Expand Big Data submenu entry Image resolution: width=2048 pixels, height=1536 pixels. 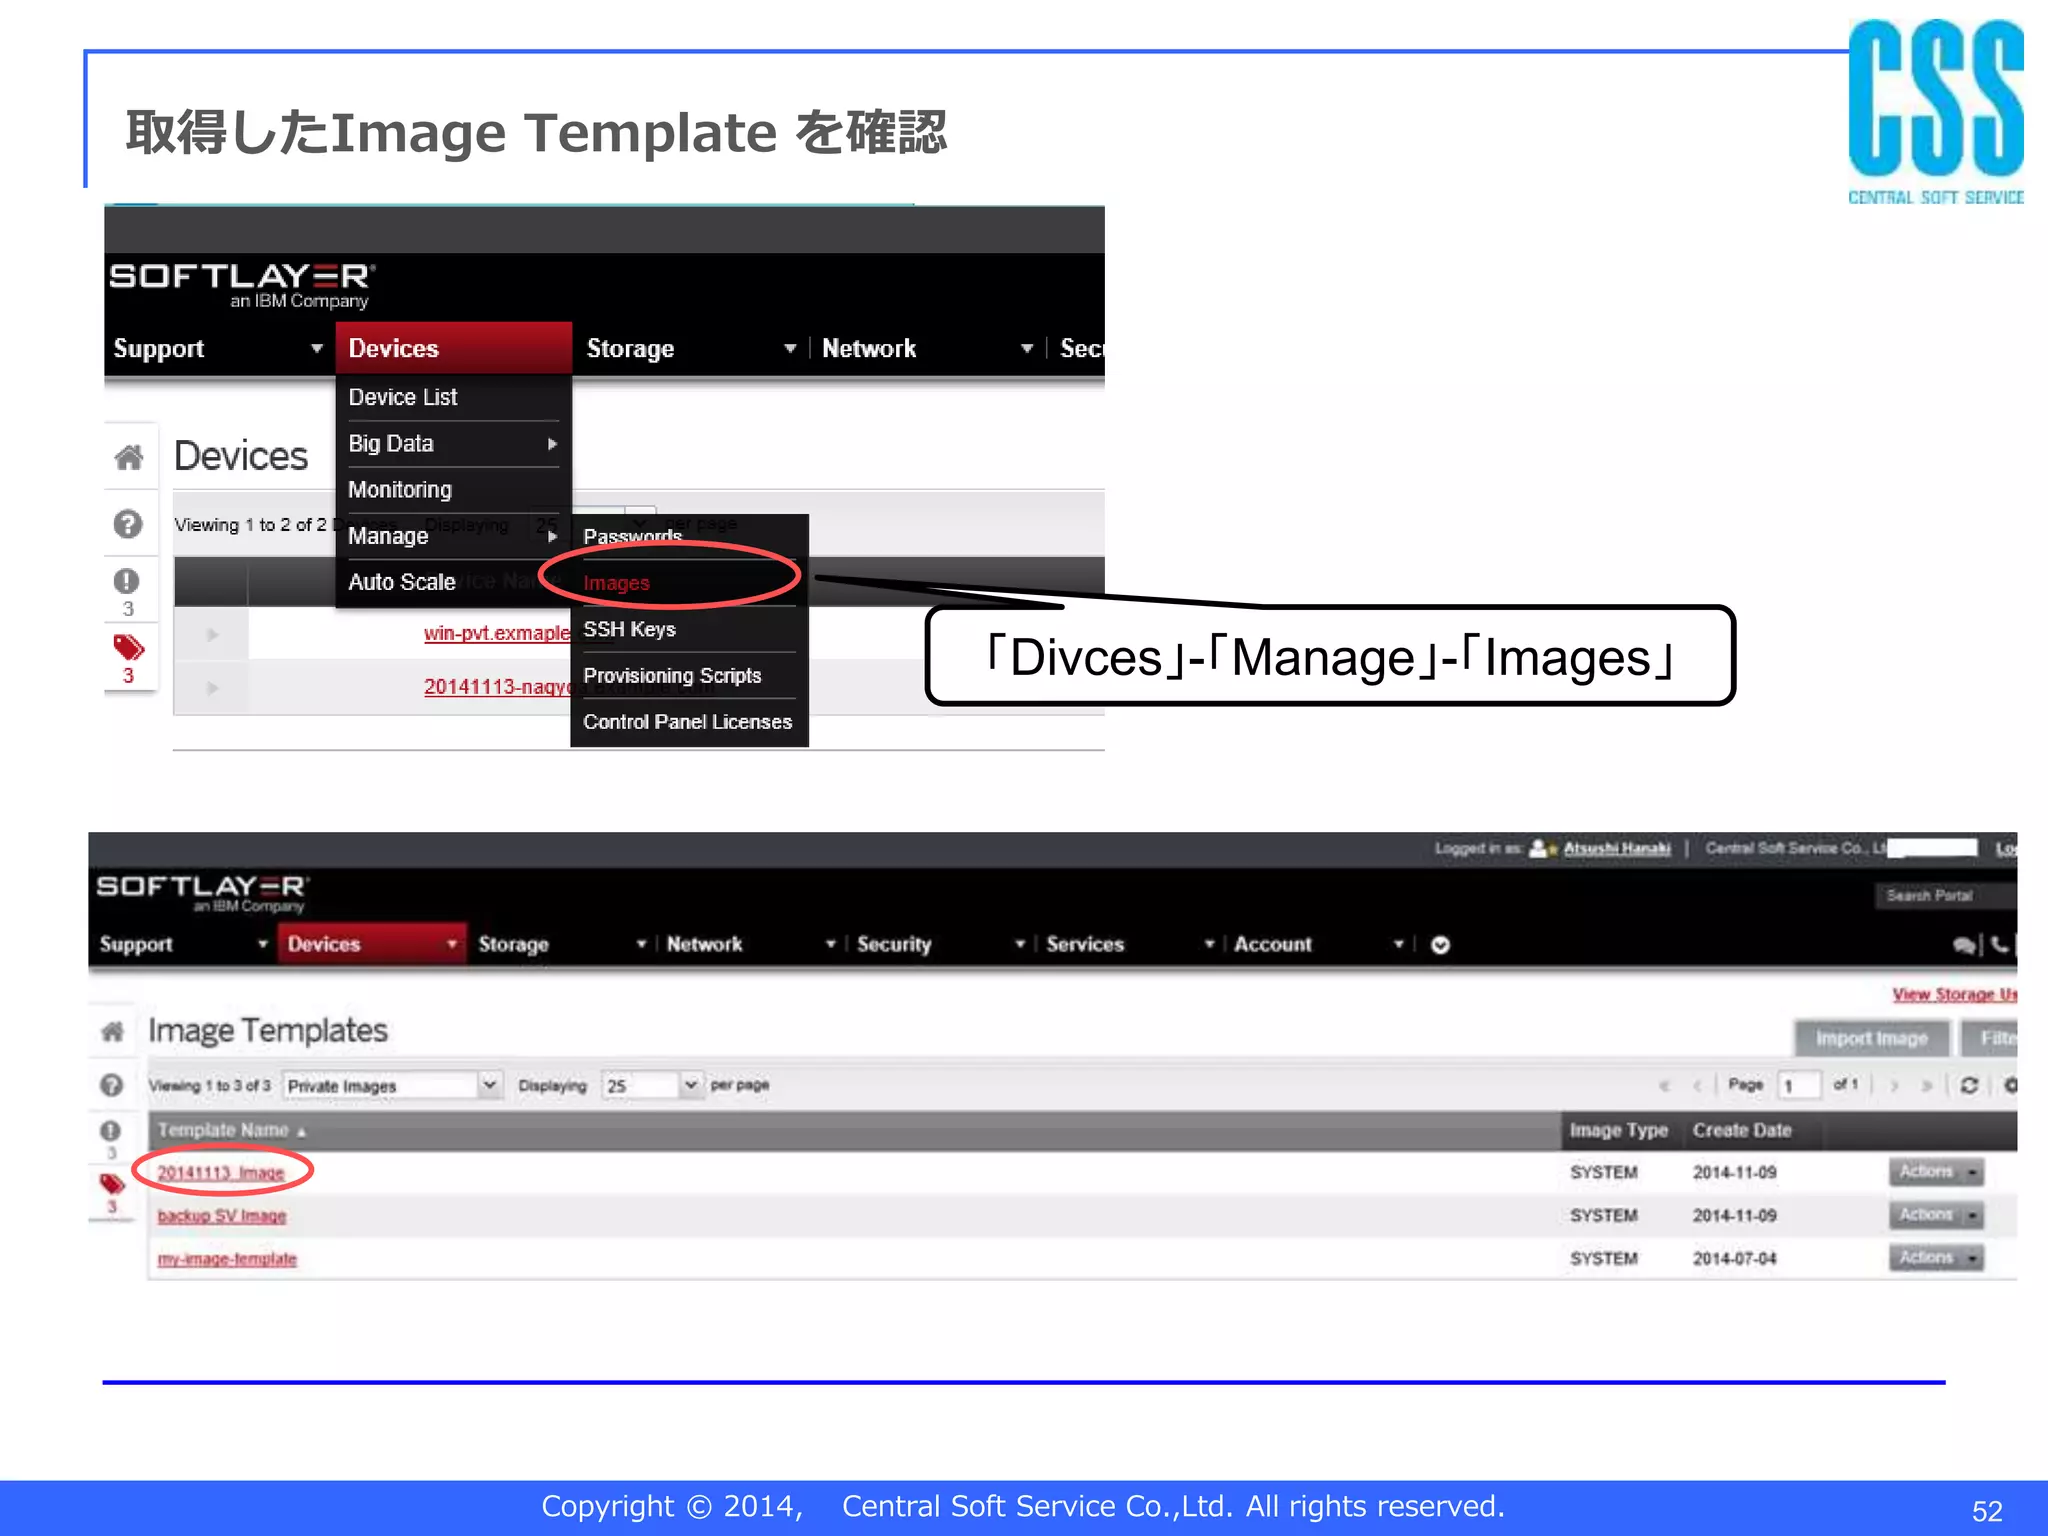[x=453, y=443]
